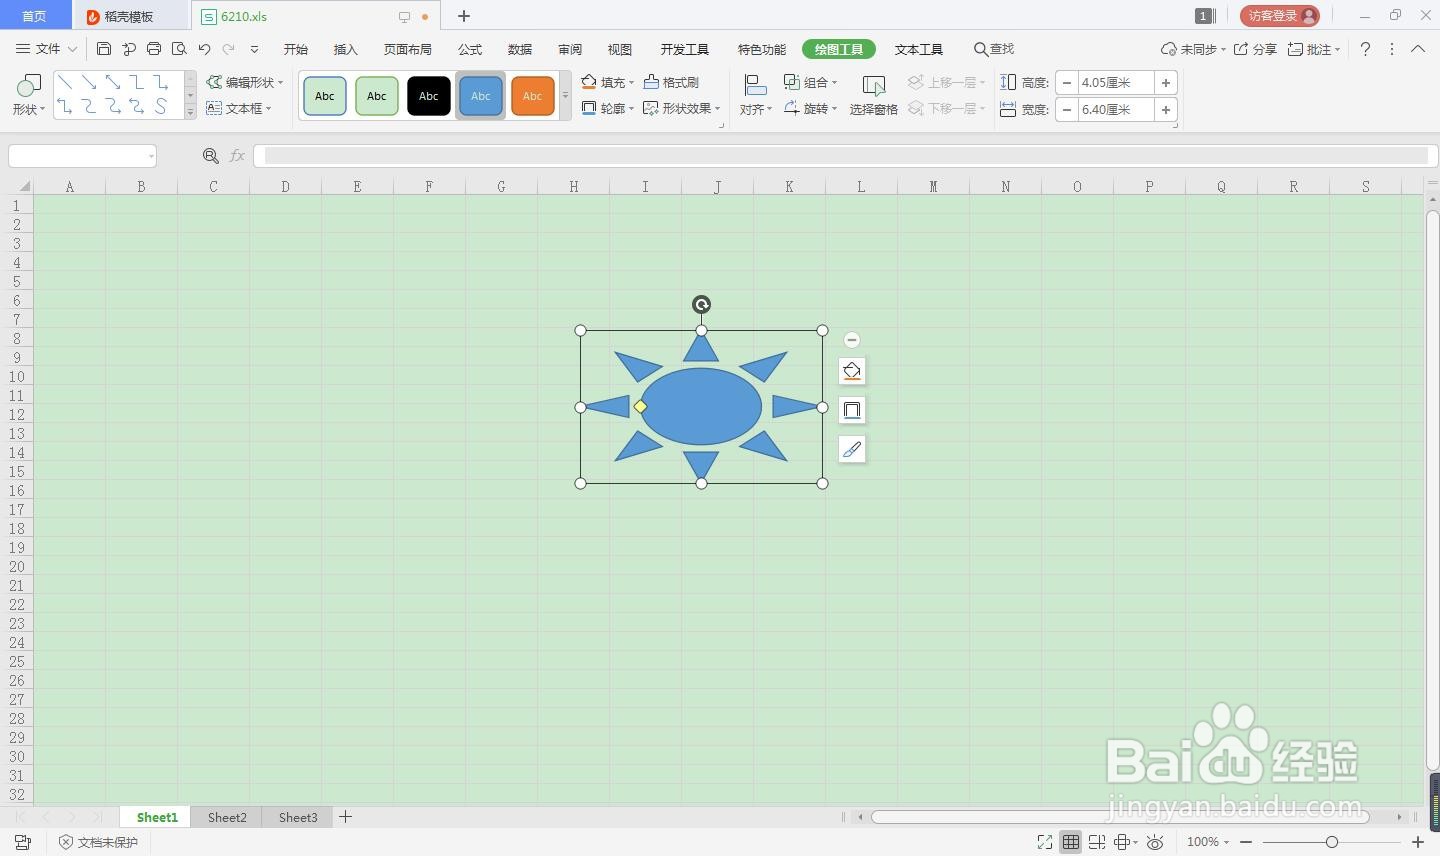Select the blue Abc shape style
The width and height of the screenshot is (1440, 856).
[x=480, y=95]
